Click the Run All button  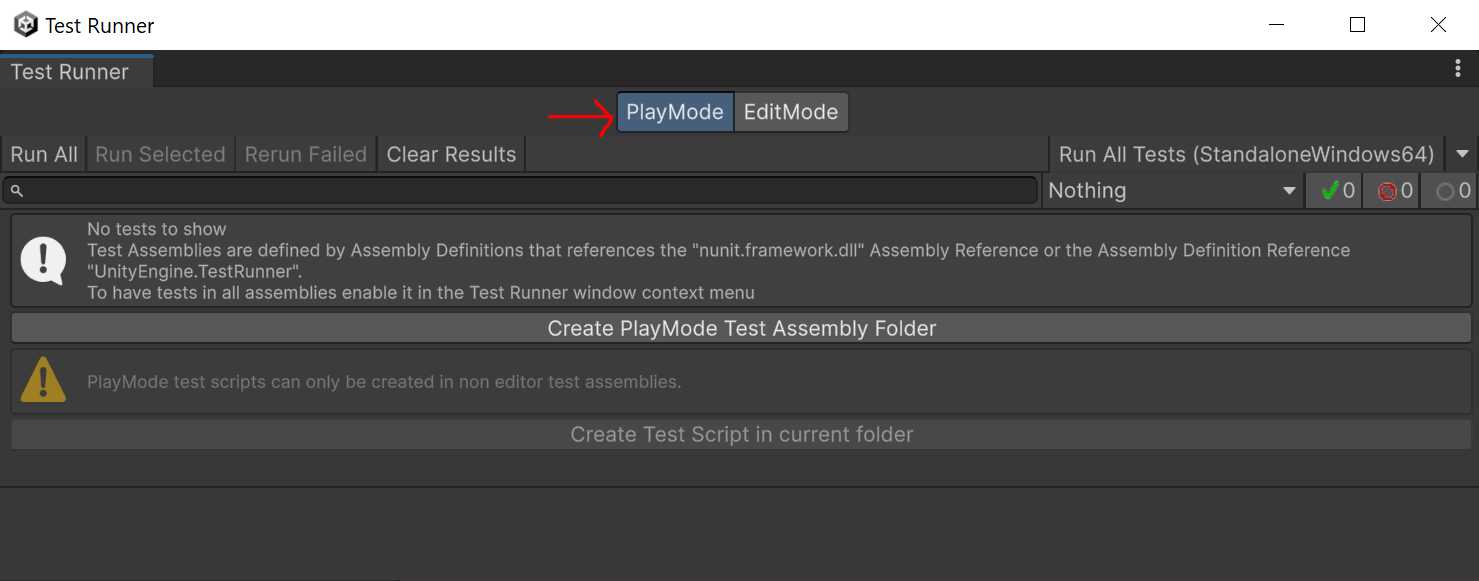(x=43, y=154)
